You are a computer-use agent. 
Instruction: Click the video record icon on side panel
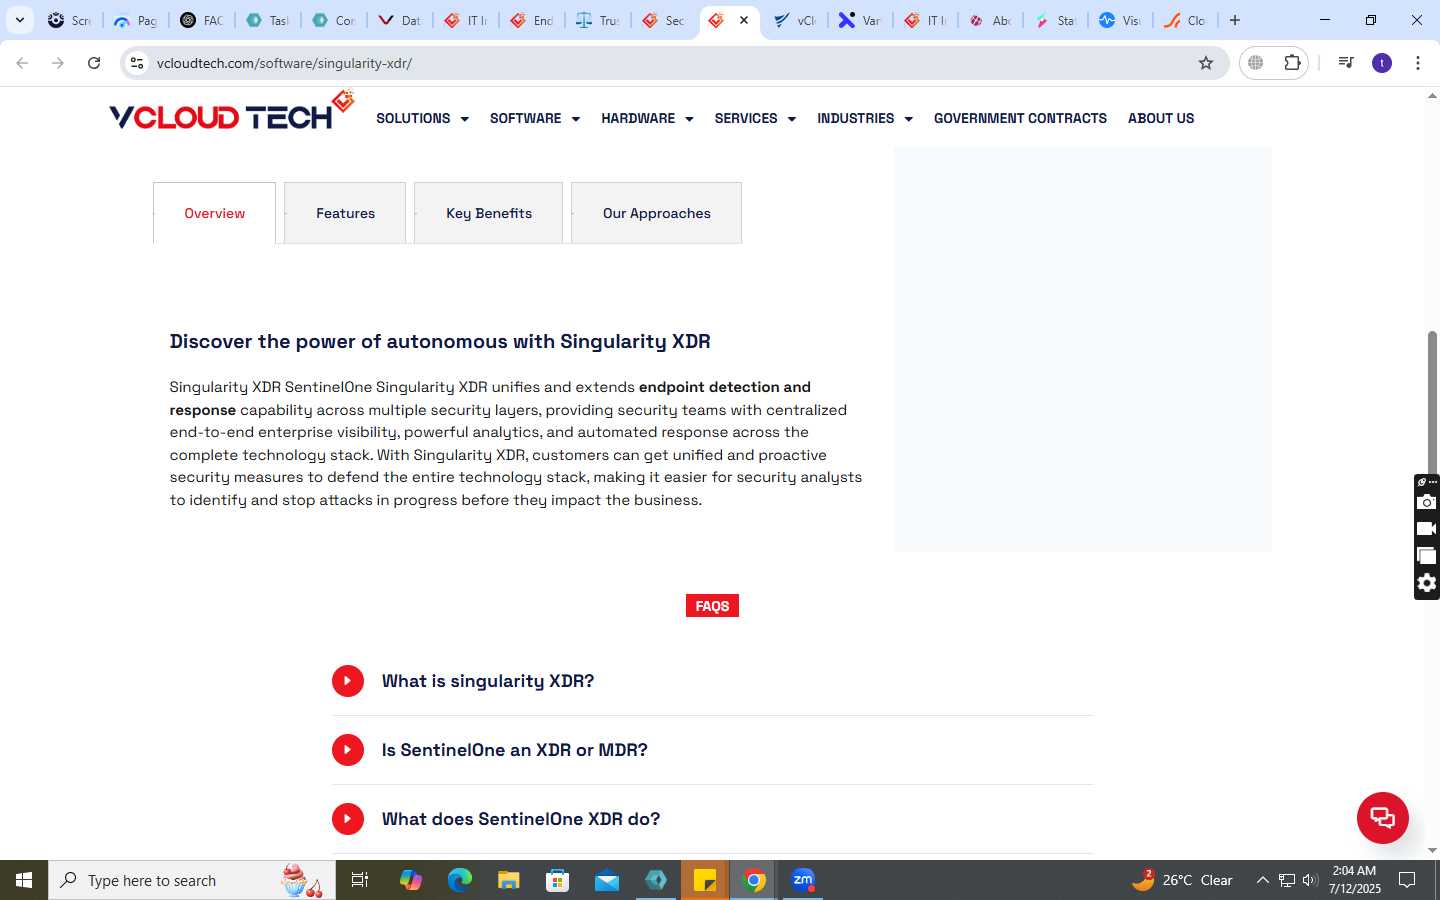click(1427, 529)
